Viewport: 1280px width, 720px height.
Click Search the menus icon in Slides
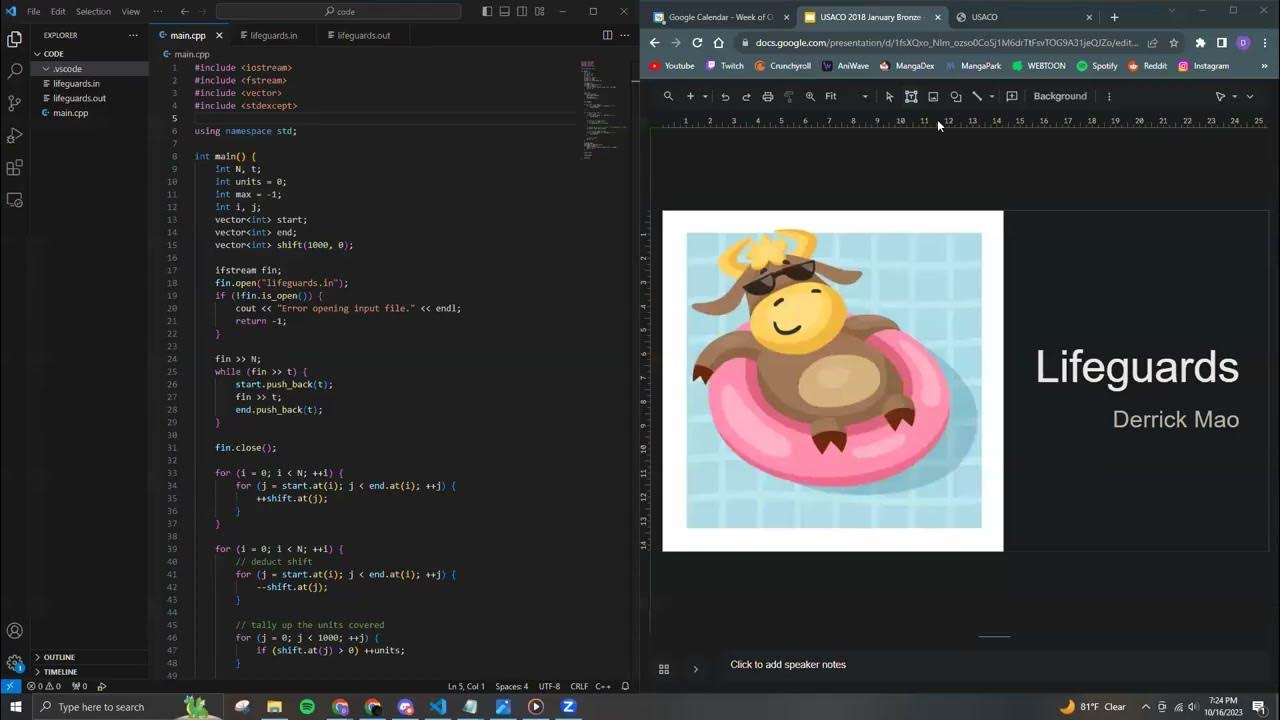(668, 97)
